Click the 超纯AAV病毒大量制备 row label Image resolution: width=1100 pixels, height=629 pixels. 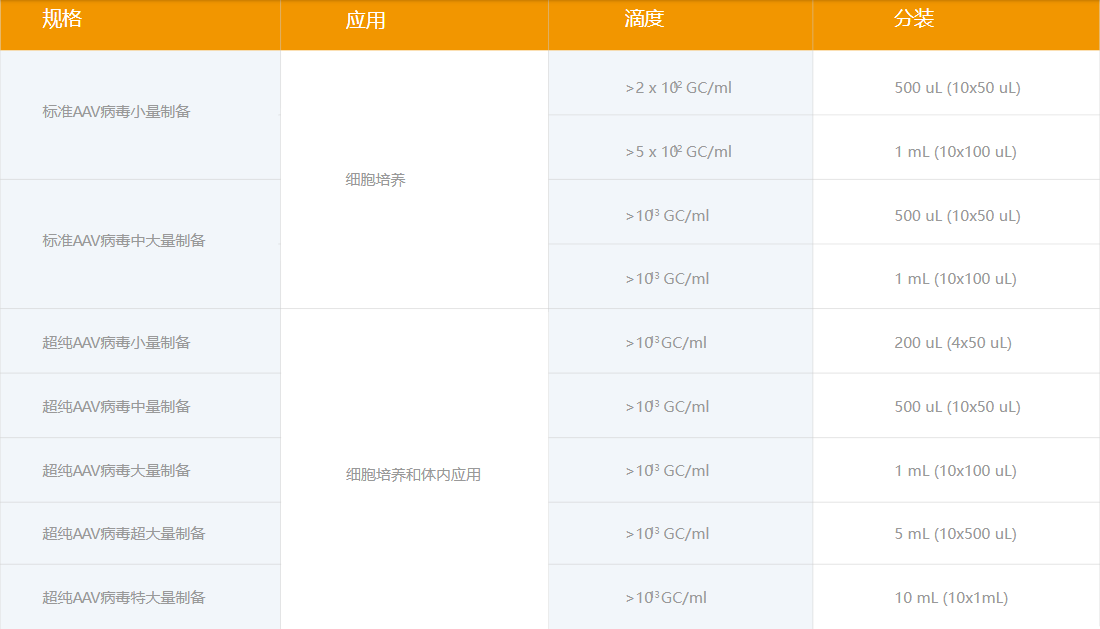coord(116,471)
